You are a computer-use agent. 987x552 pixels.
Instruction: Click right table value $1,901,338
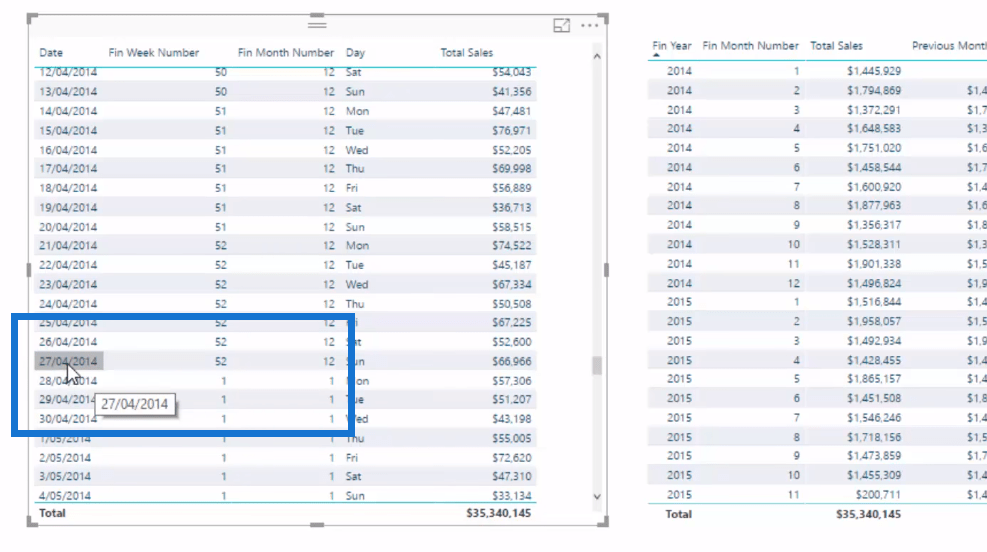coord(874,264)
